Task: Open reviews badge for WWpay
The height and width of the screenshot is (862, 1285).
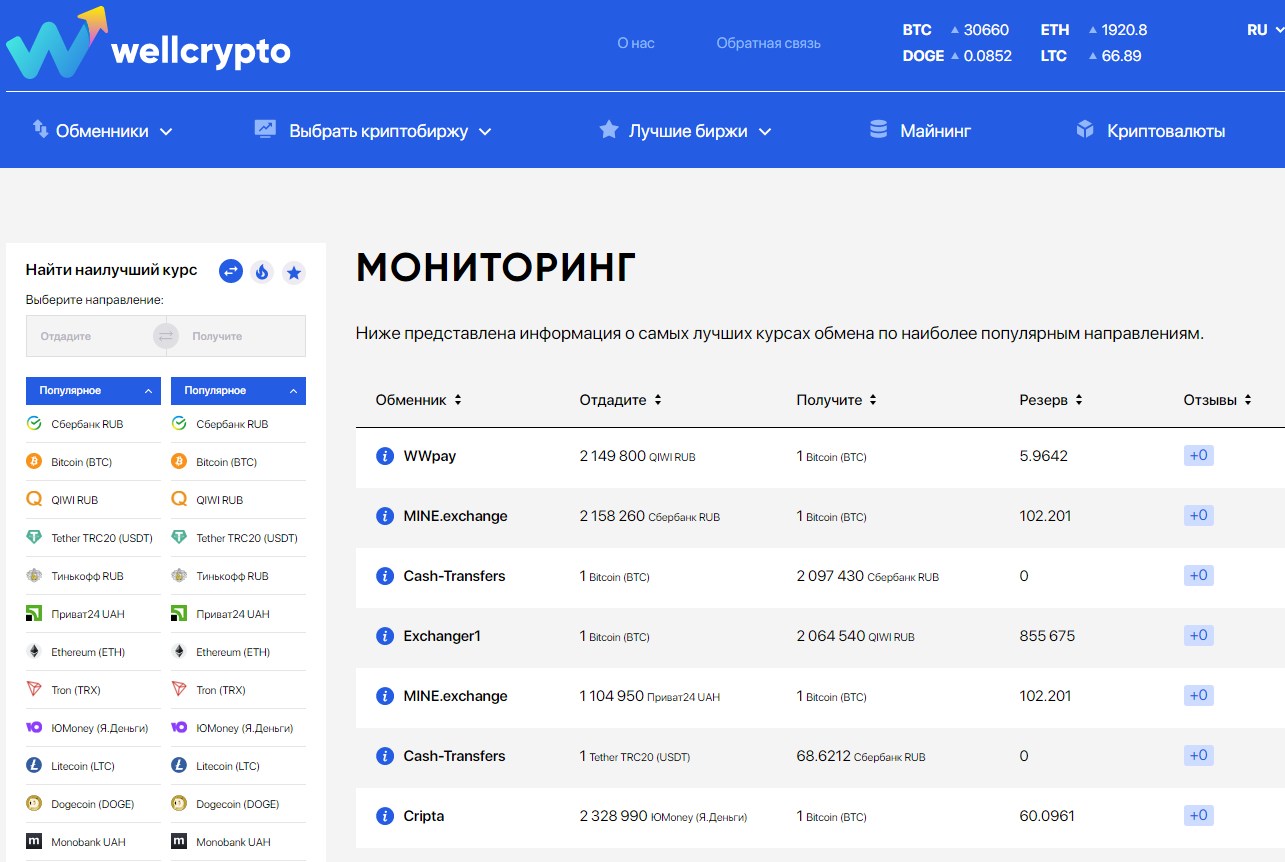Action: click(1198, 456)
